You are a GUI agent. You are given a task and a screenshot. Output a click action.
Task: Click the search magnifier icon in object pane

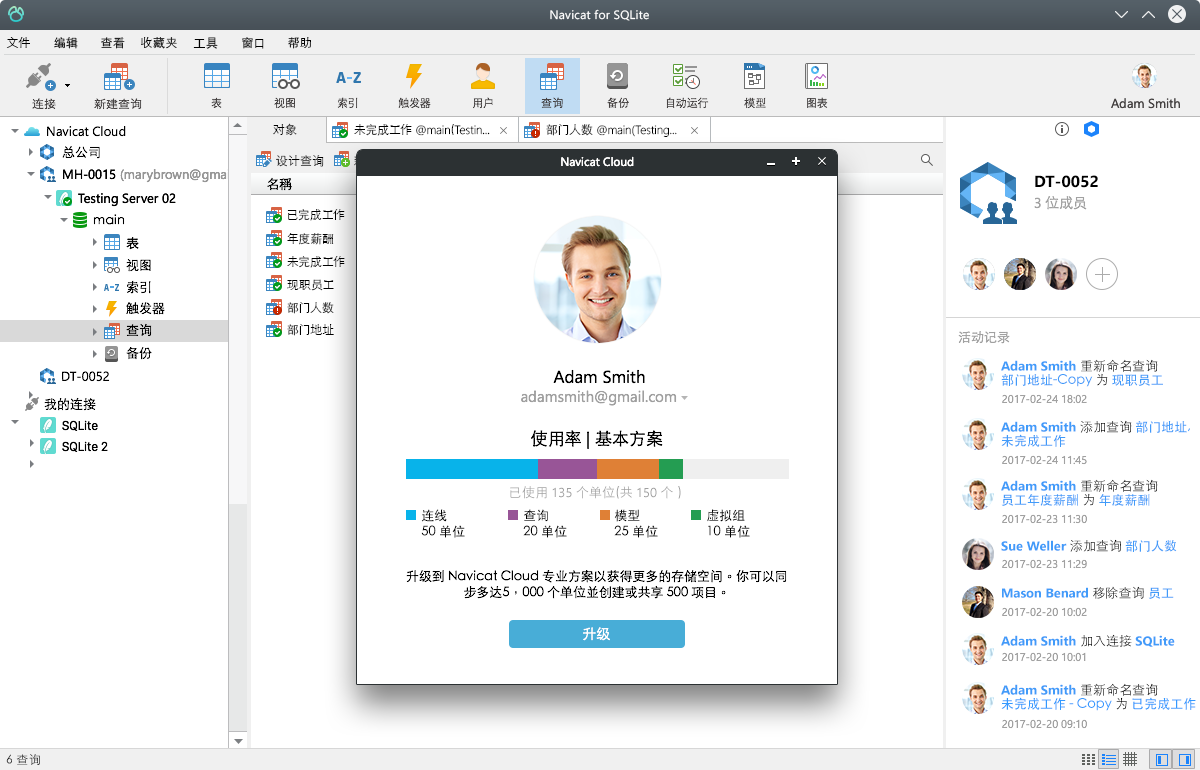pos(927,160)
